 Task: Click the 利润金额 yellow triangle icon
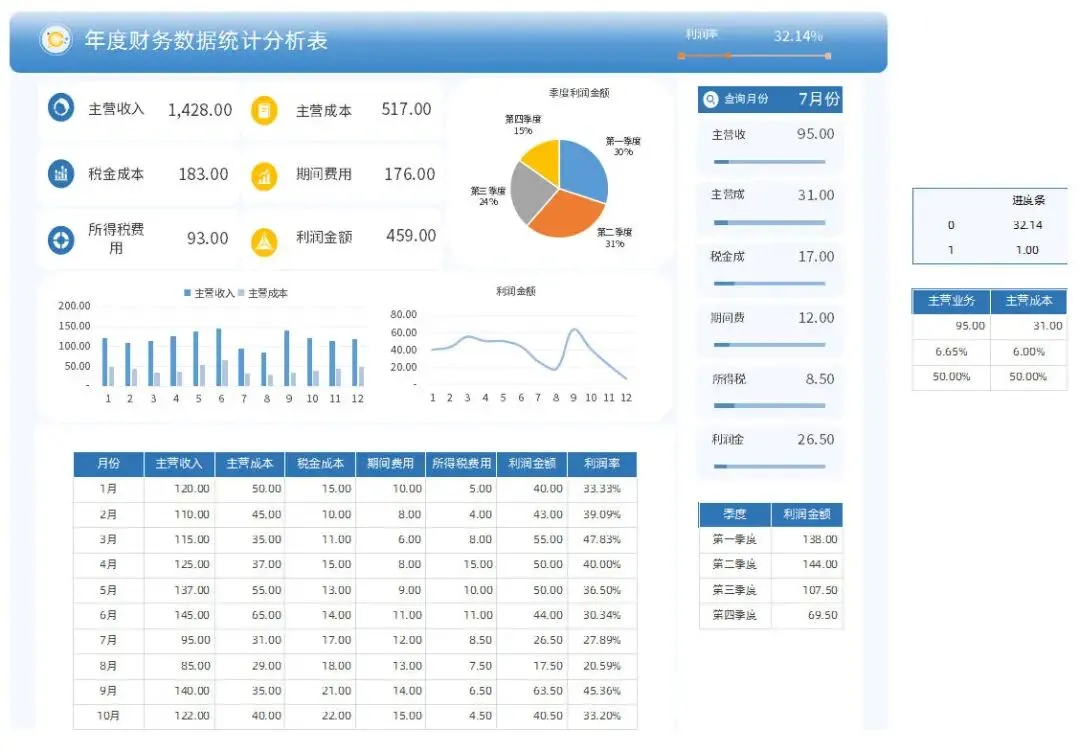click(x=264, y=242)
